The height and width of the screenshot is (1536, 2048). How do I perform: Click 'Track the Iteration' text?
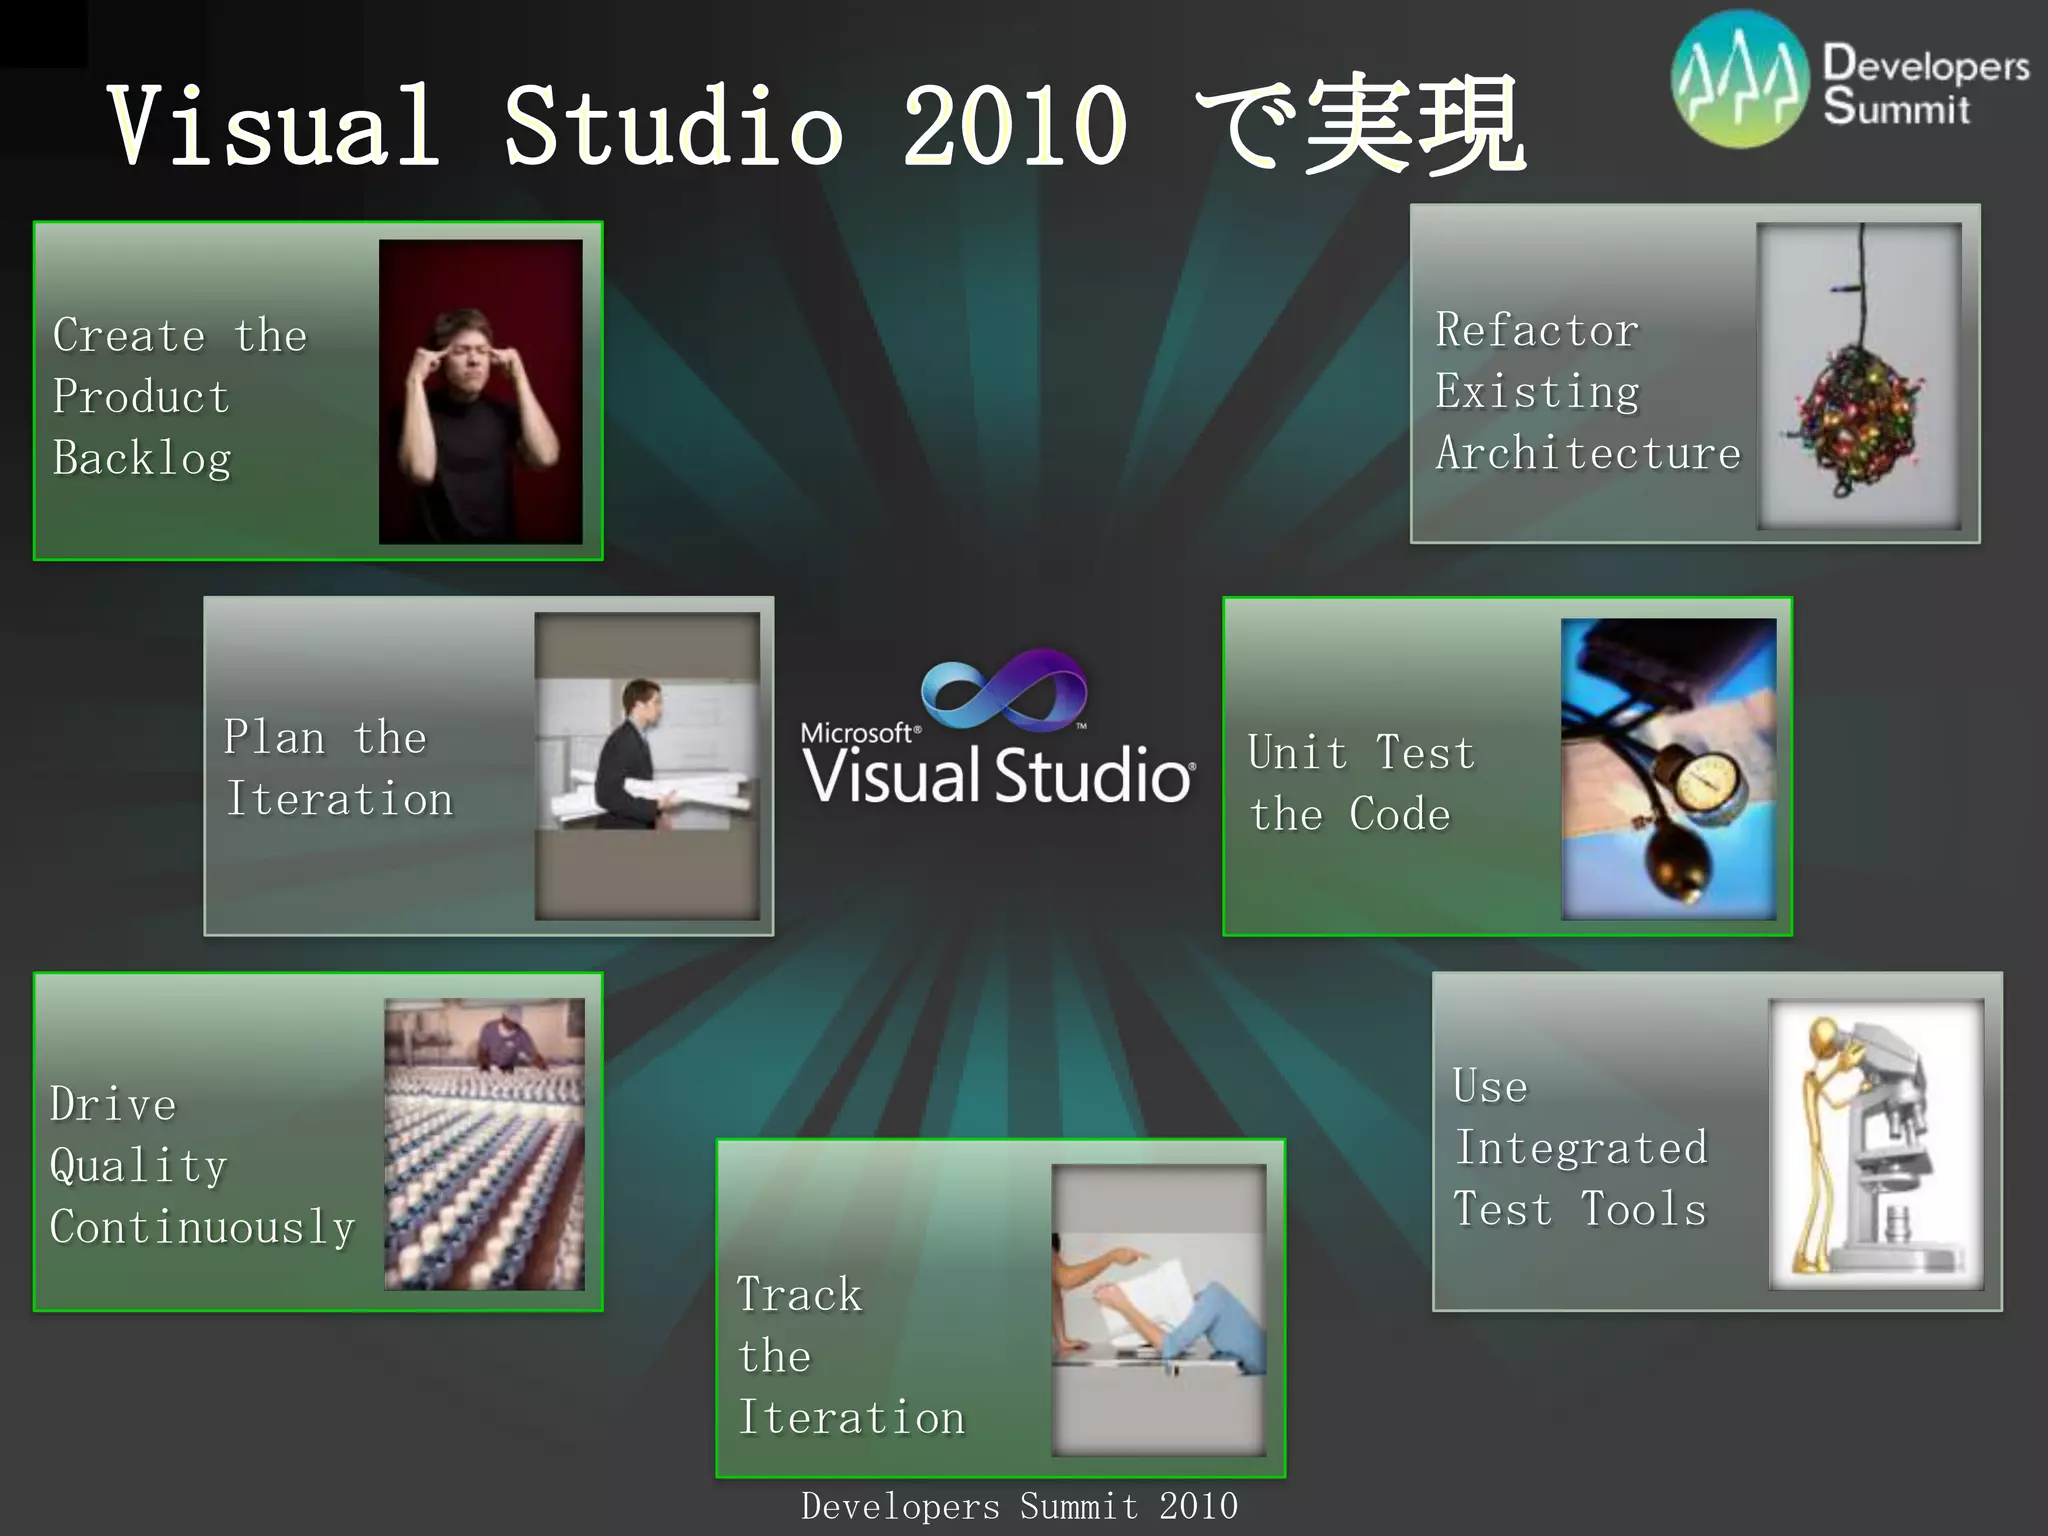(851, 1356)
